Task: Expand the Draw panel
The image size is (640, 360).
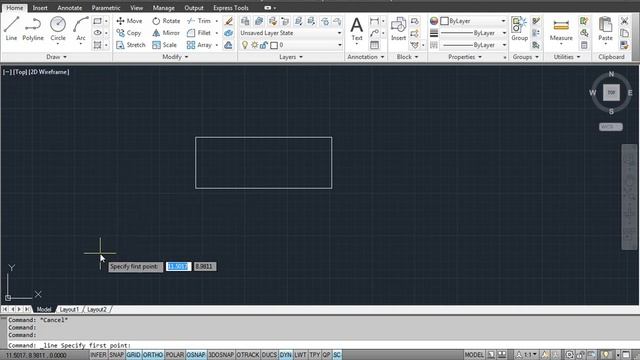Action: [x=56, y=57]
